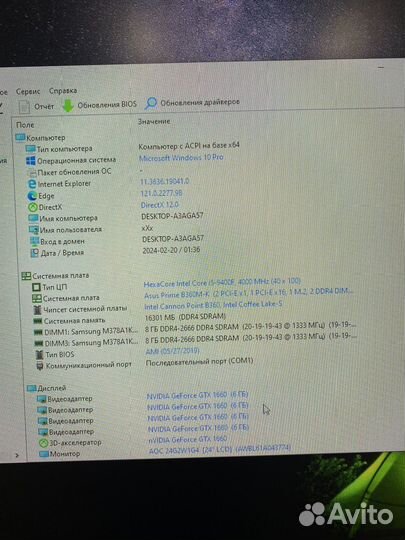Open the AMI (05/27/2019) BIOS link
The image size is (405, 540).
tap(173, 351)
